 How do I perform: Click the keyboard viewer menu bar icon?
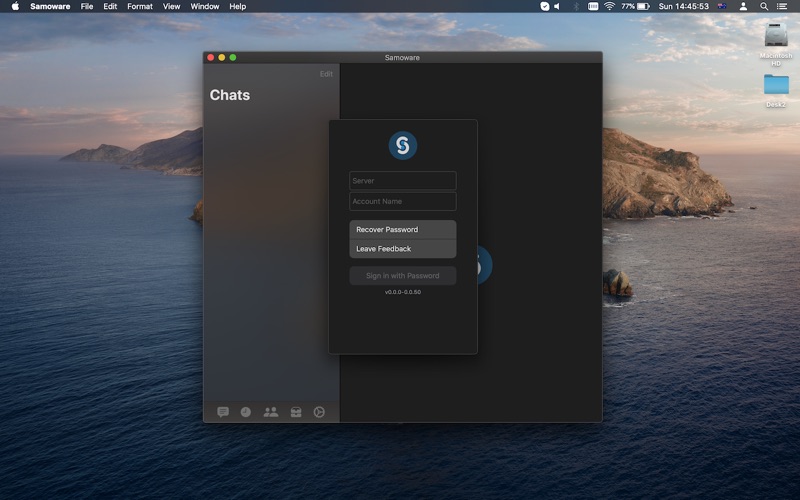593,6
